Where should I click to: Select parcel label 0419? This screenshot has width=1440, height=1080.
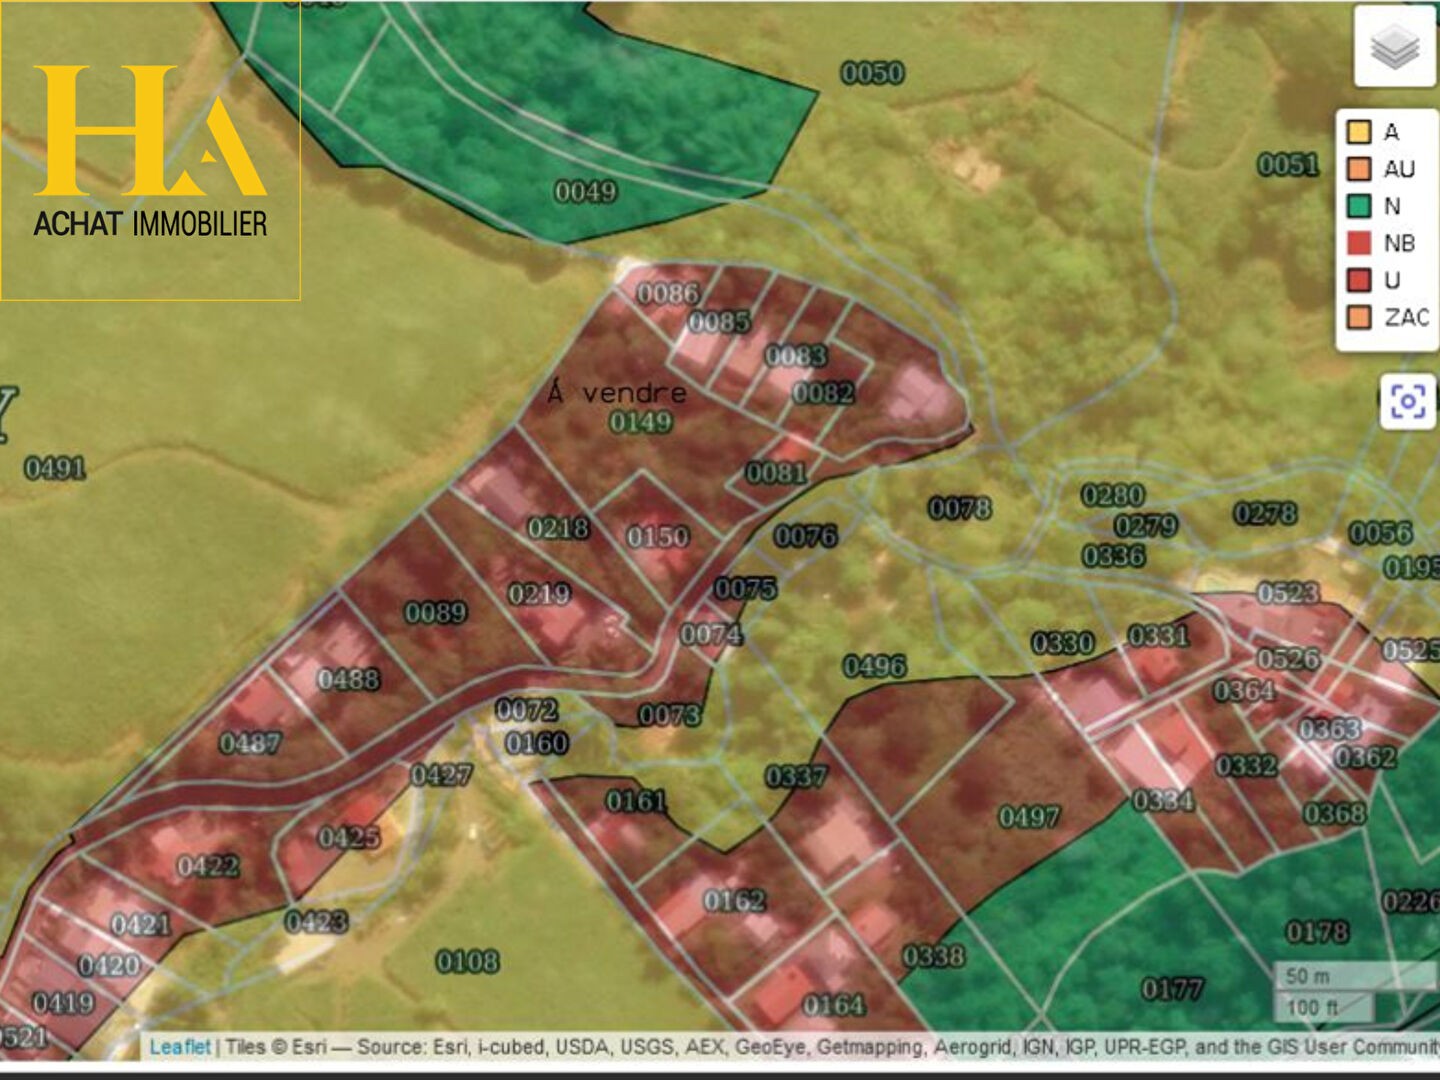tap(63, 1002)
